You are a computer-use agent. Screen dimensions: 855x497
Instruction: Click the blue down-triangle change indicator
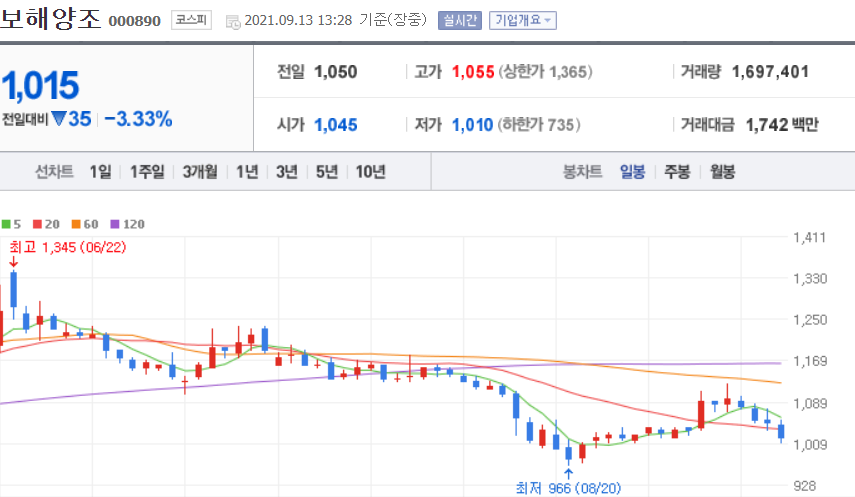point(59,118)
